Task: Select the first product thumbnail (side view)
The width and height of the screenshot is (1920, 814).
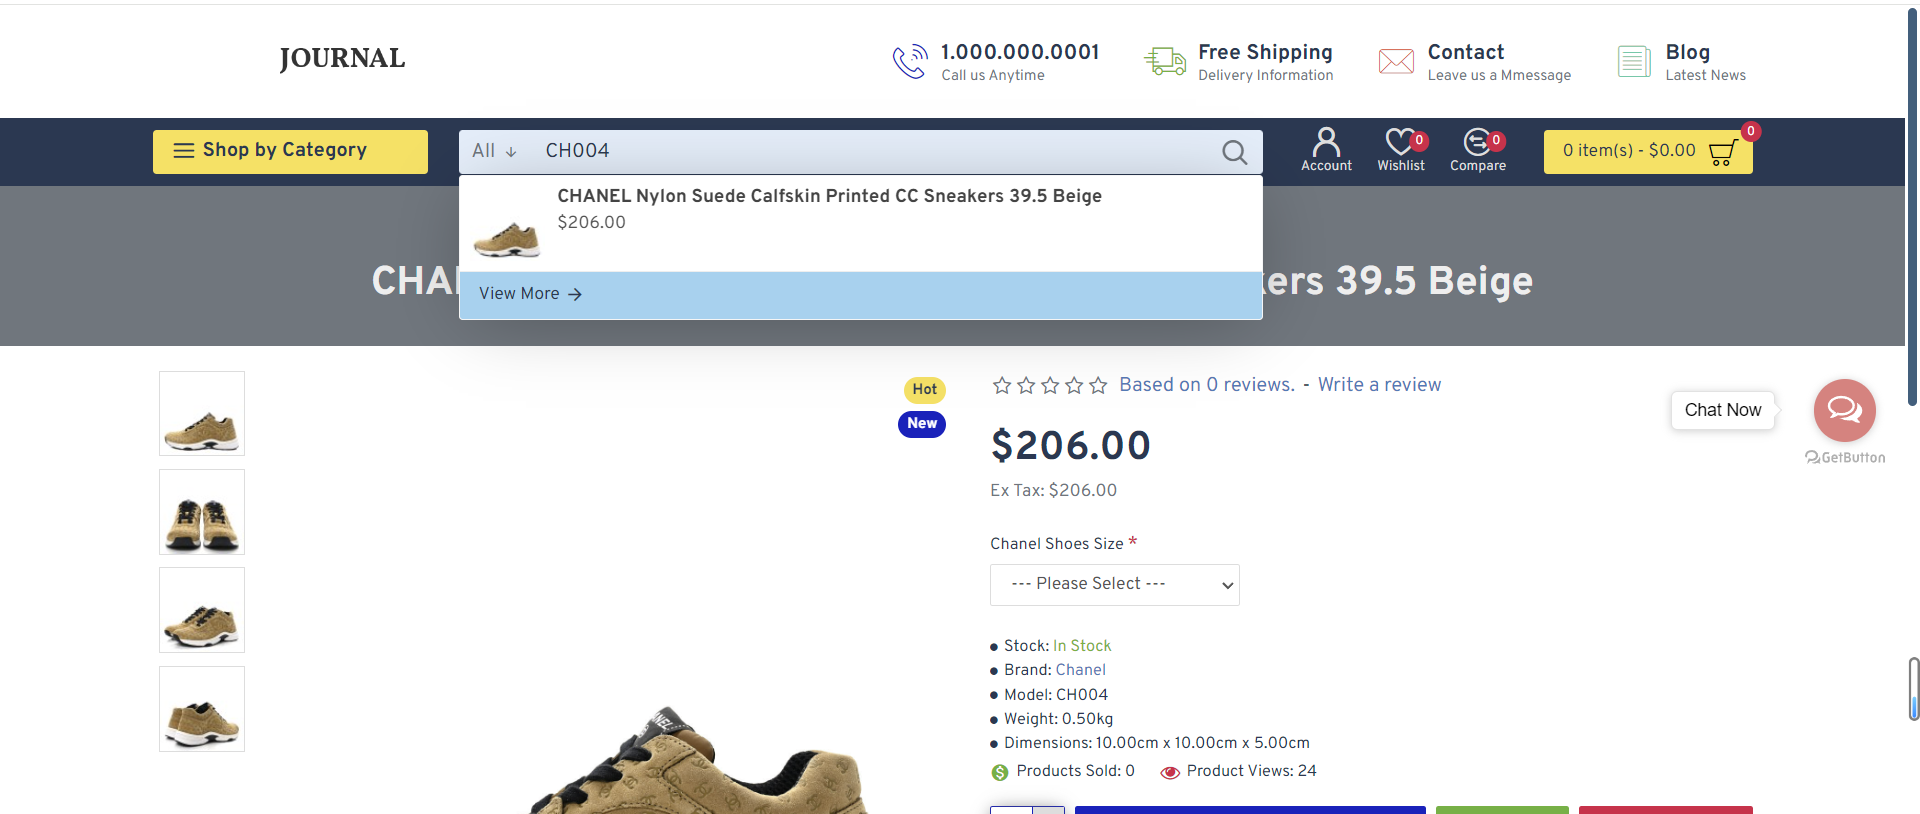Action: [202, 414]
